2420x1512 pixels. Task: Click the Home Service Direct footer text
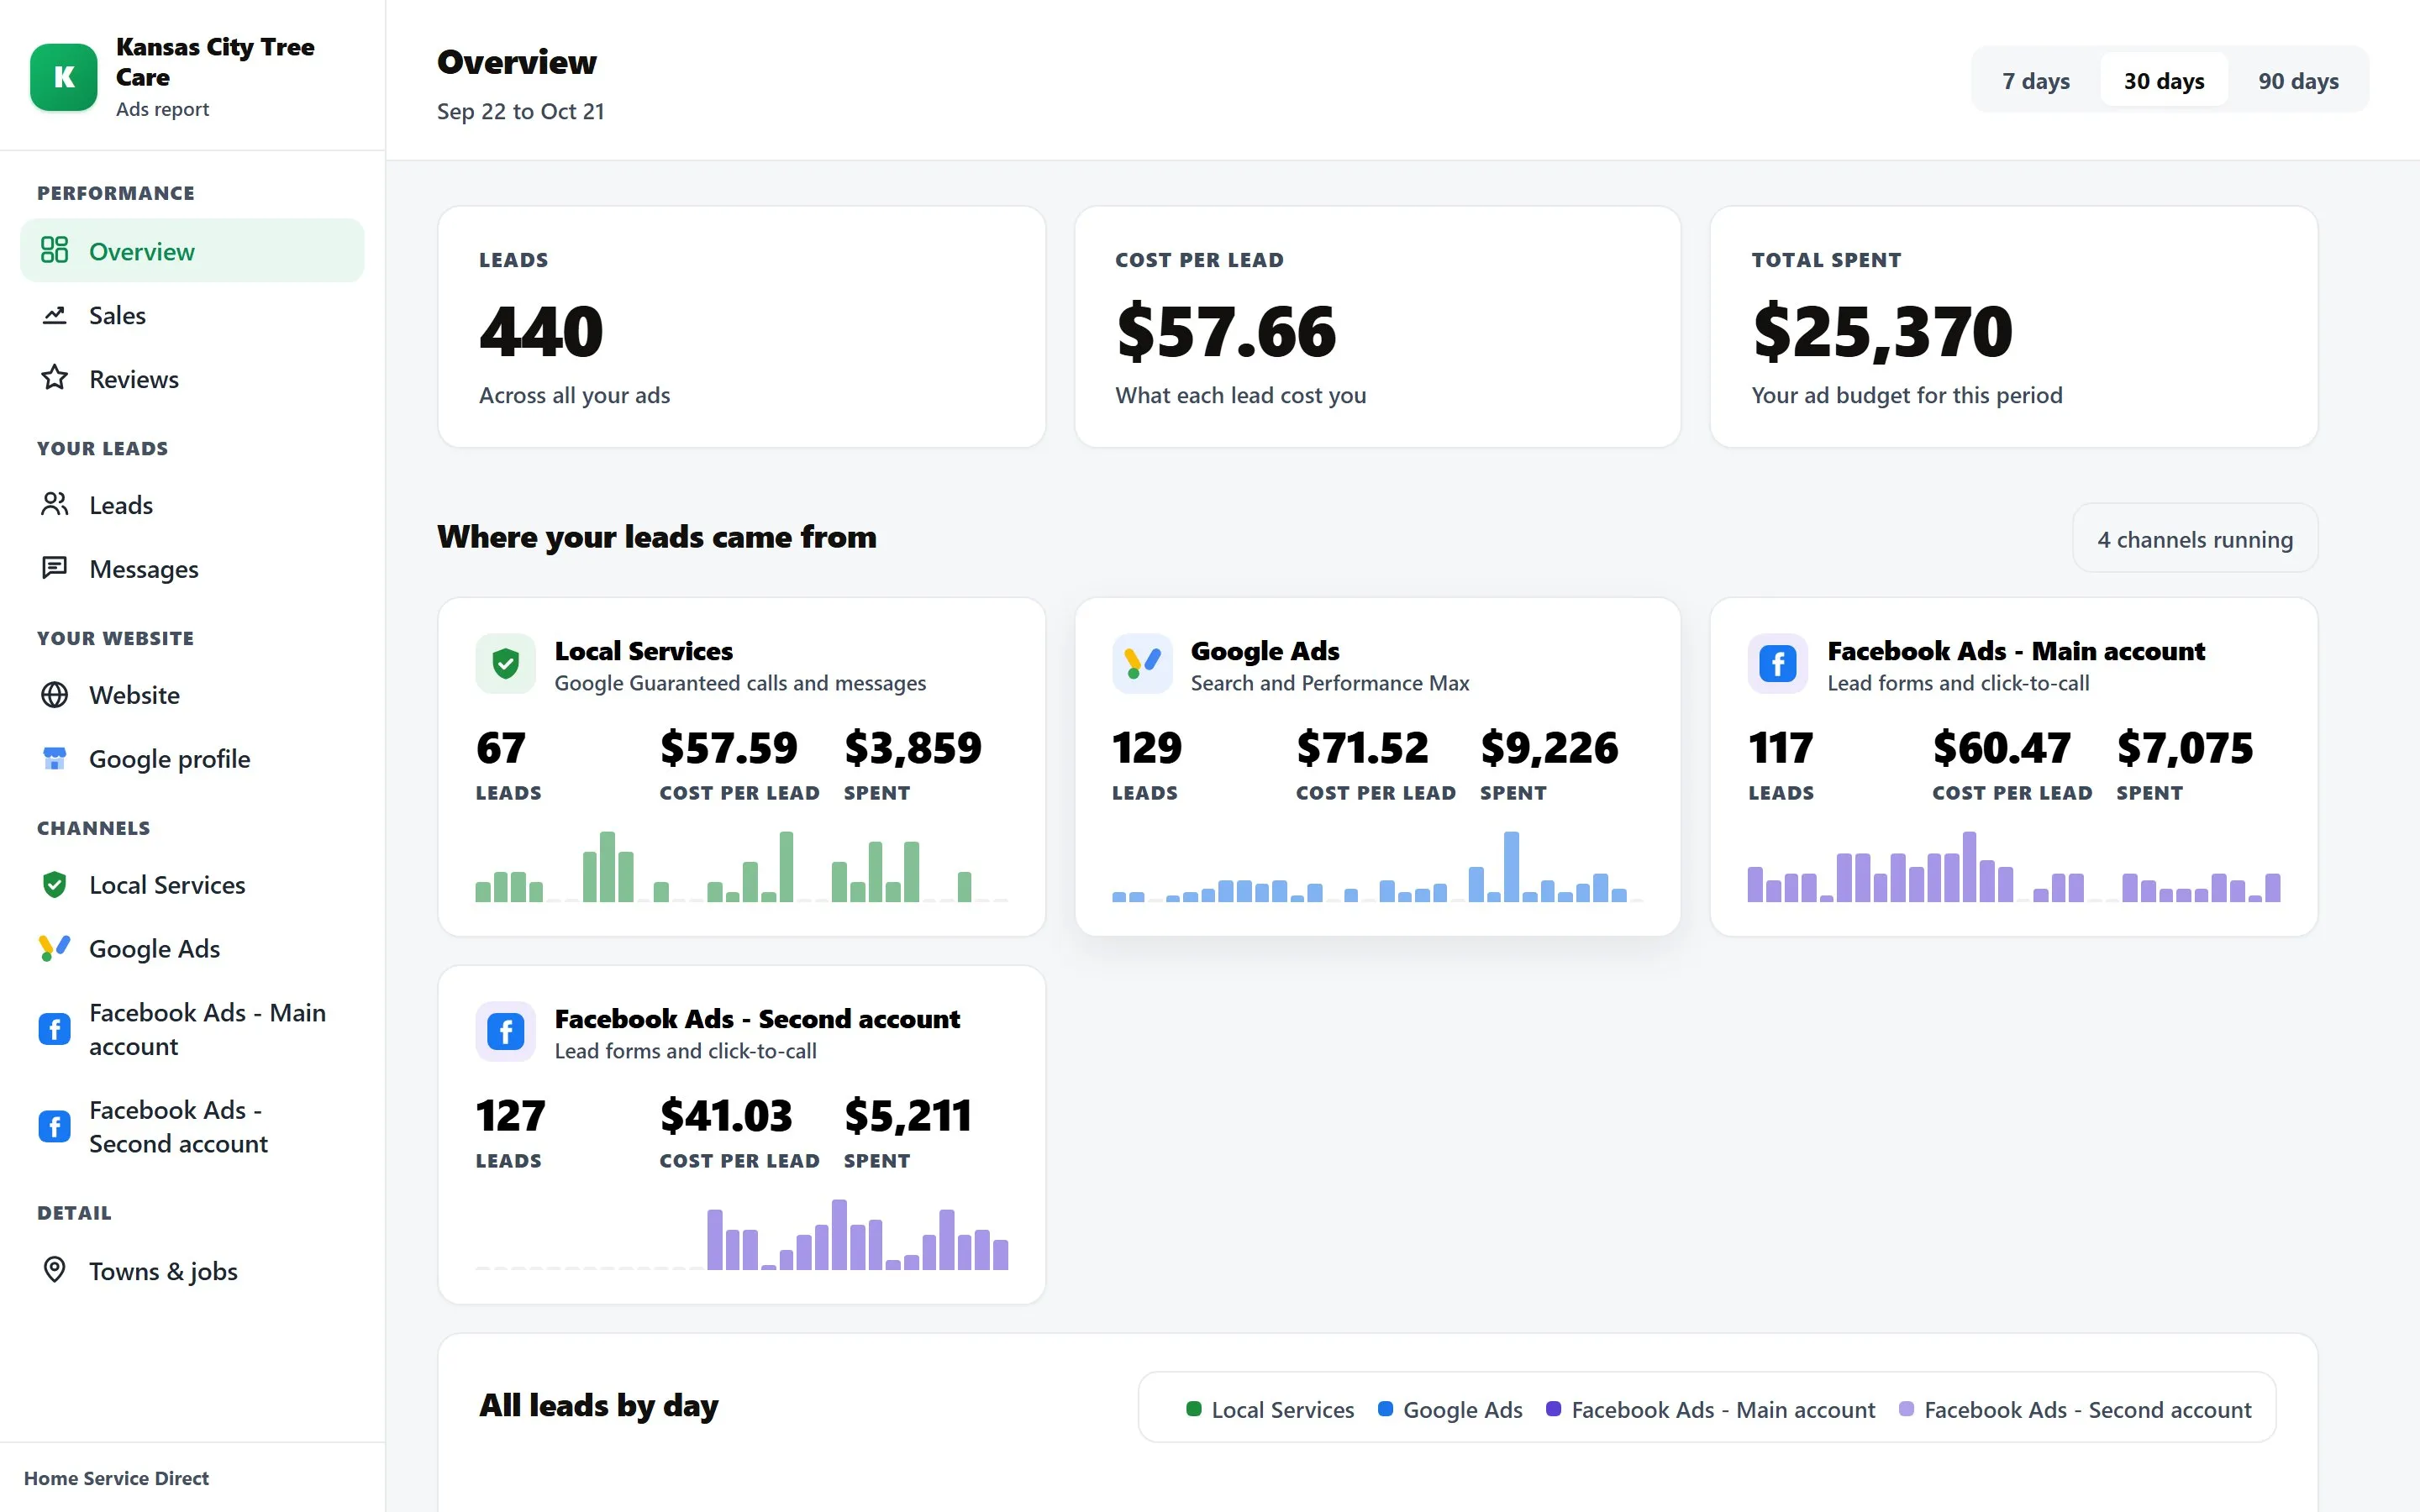(116, 1478)
